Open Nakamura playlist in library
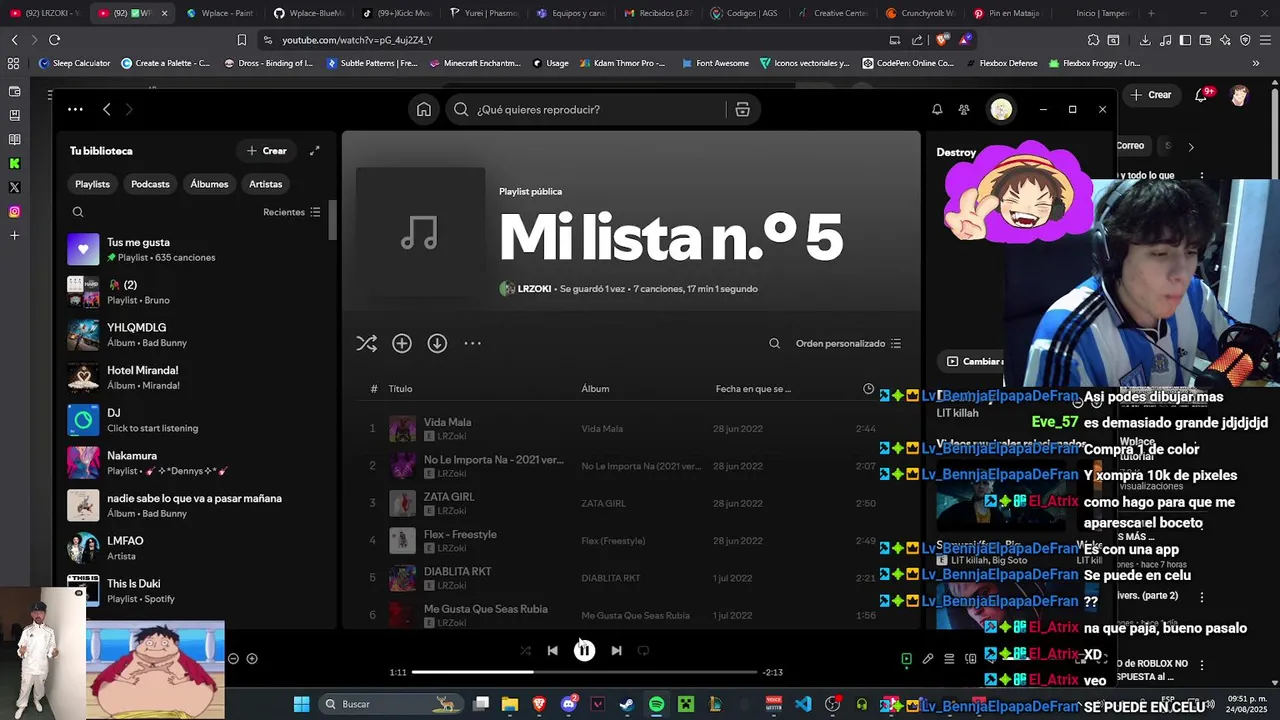The height and width of the screenshot is (720, 1280). click(x=196, y=463)
